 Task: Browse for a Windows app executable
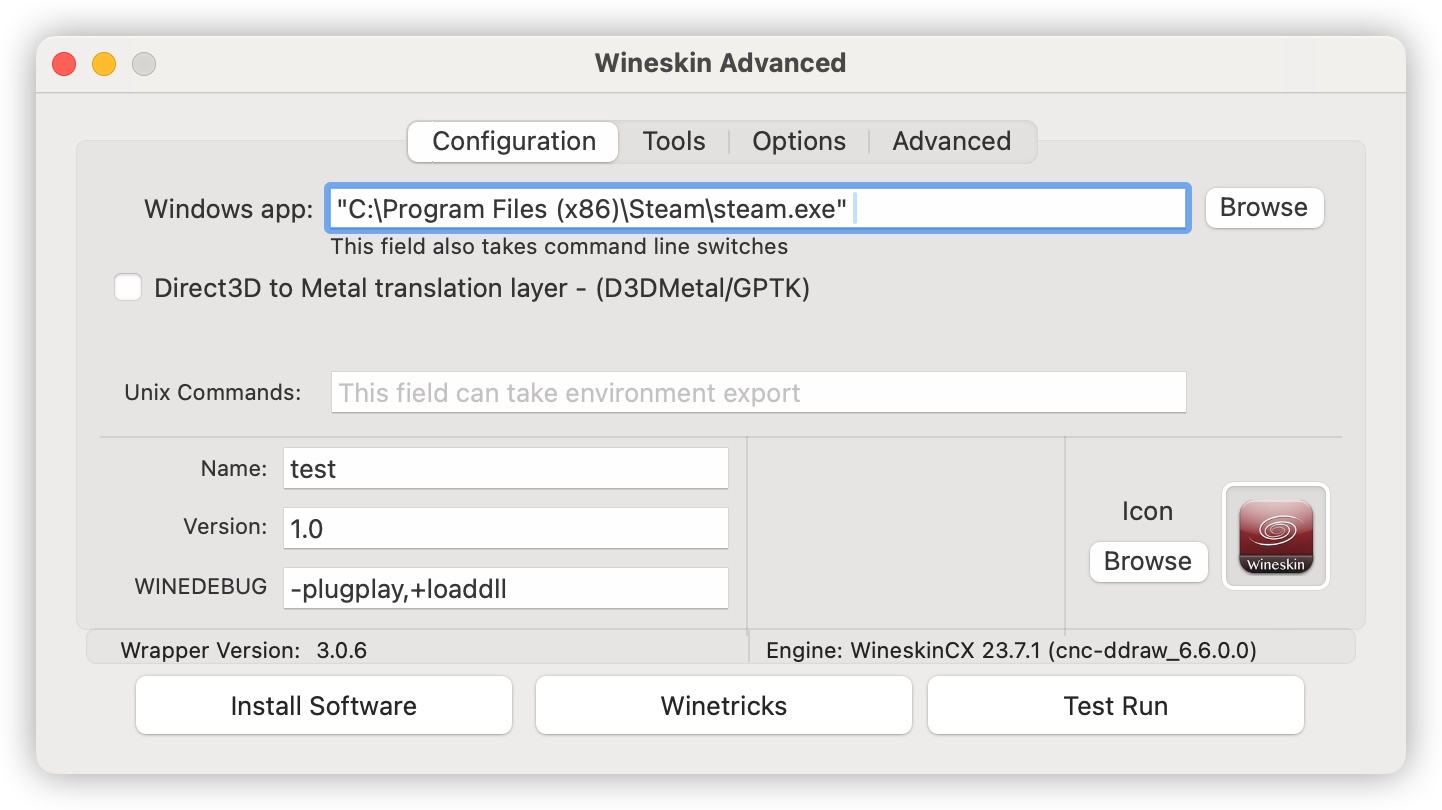1263,208
